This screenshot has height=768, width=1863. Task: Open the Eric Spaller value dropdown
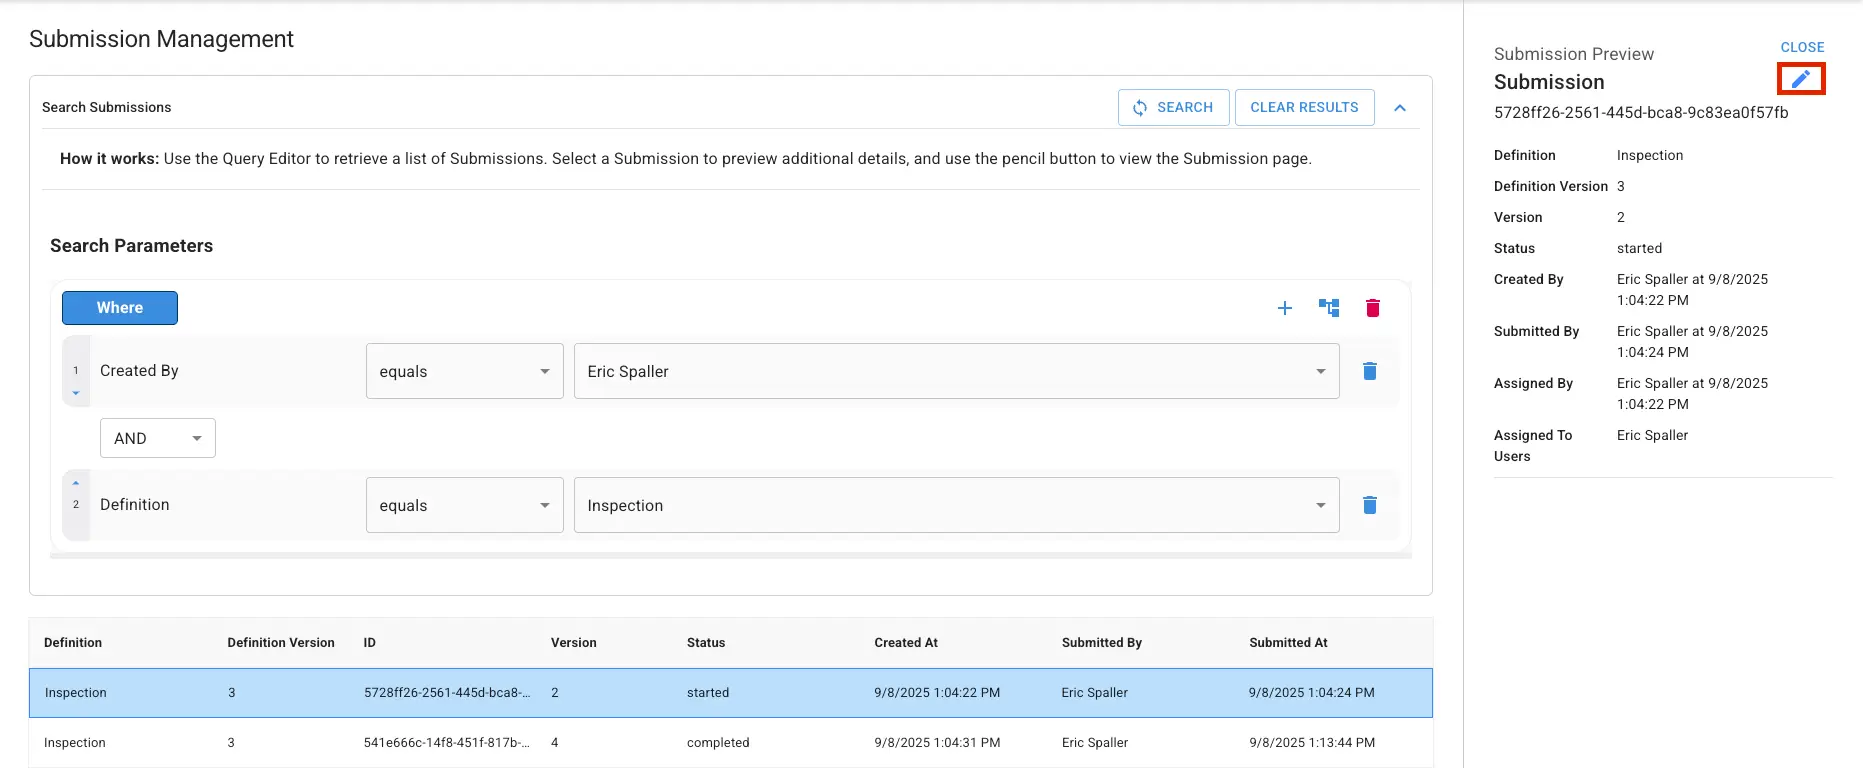(957, 371)
